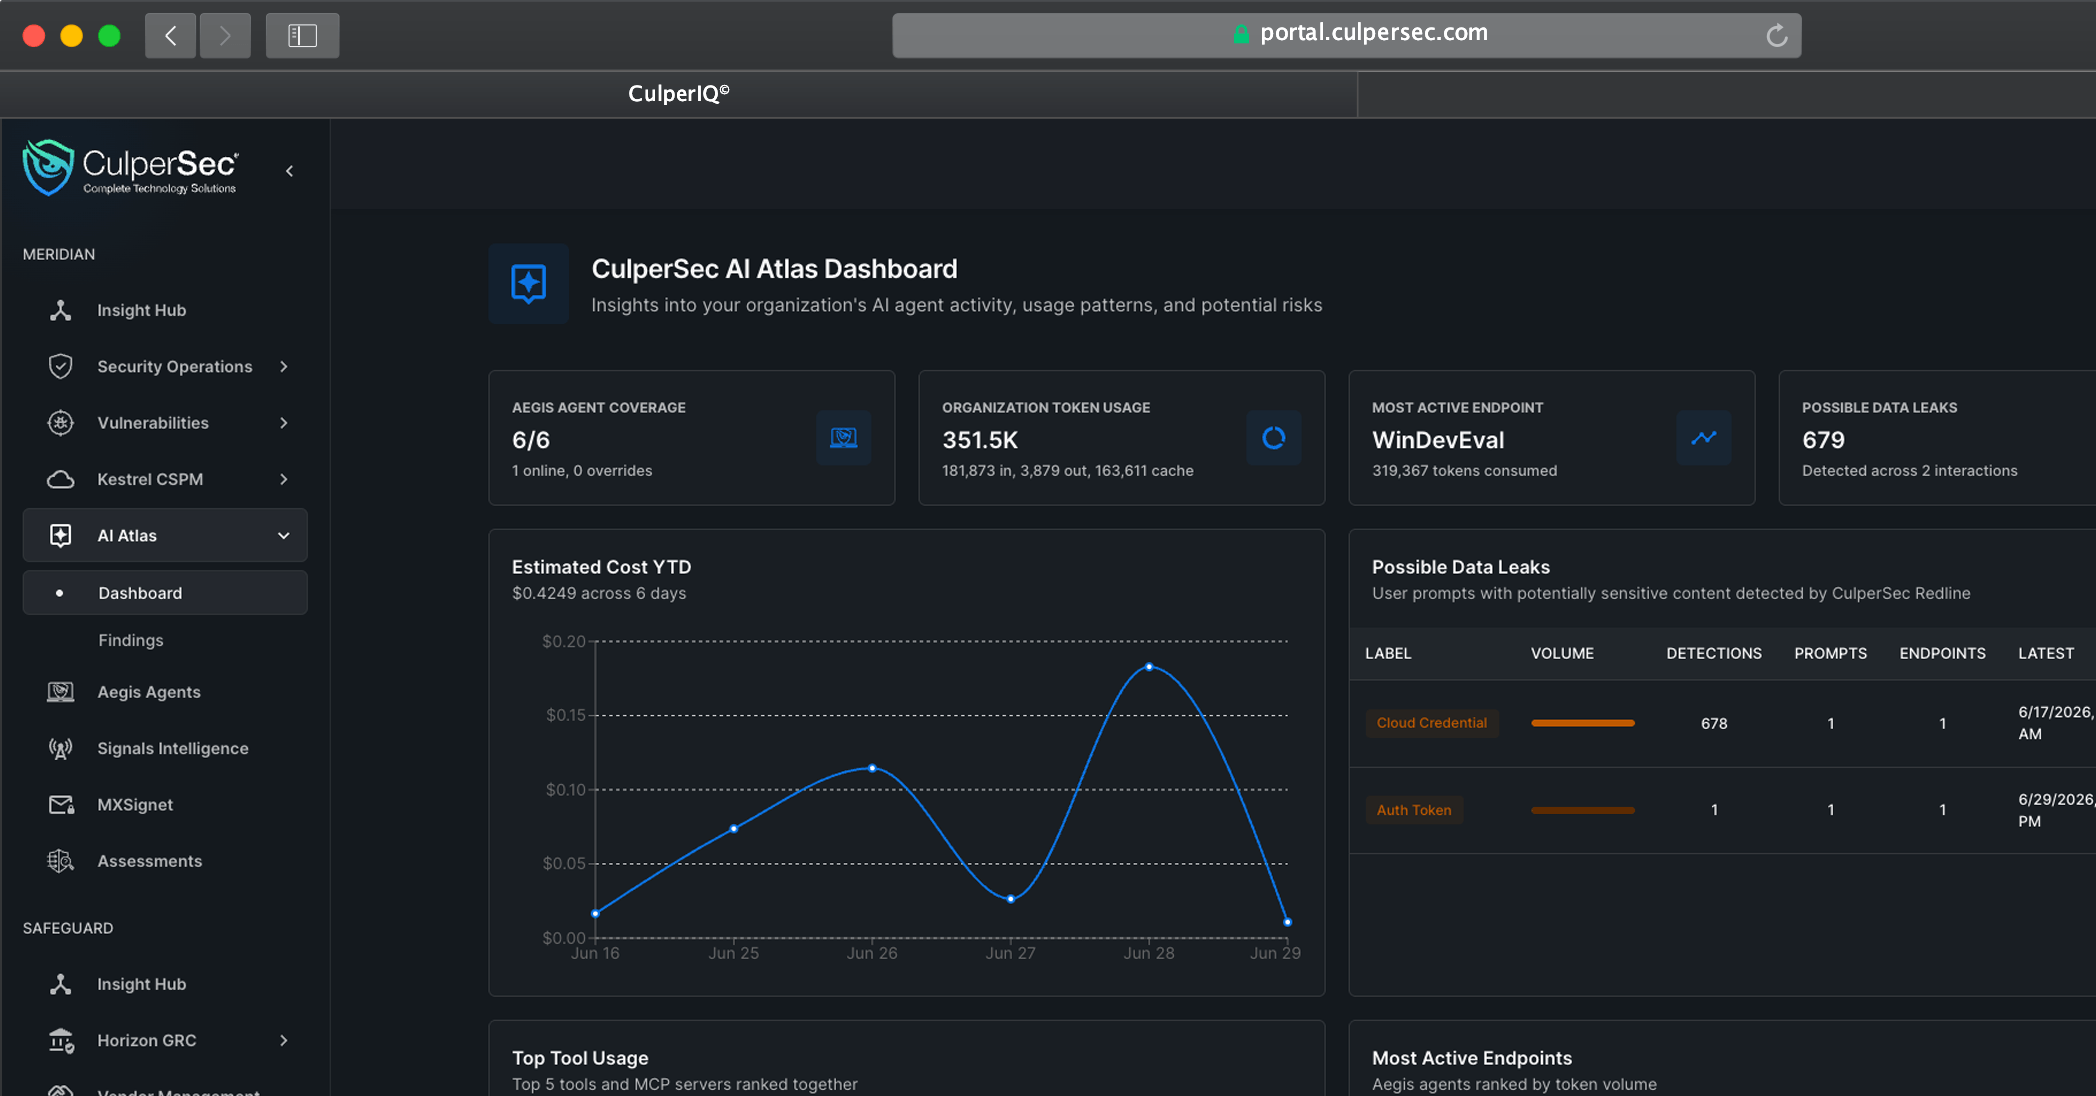Open MXSignet in the sidebar
The height and width of the screenshot is (1096, 2096).
(x=135, y=805)
